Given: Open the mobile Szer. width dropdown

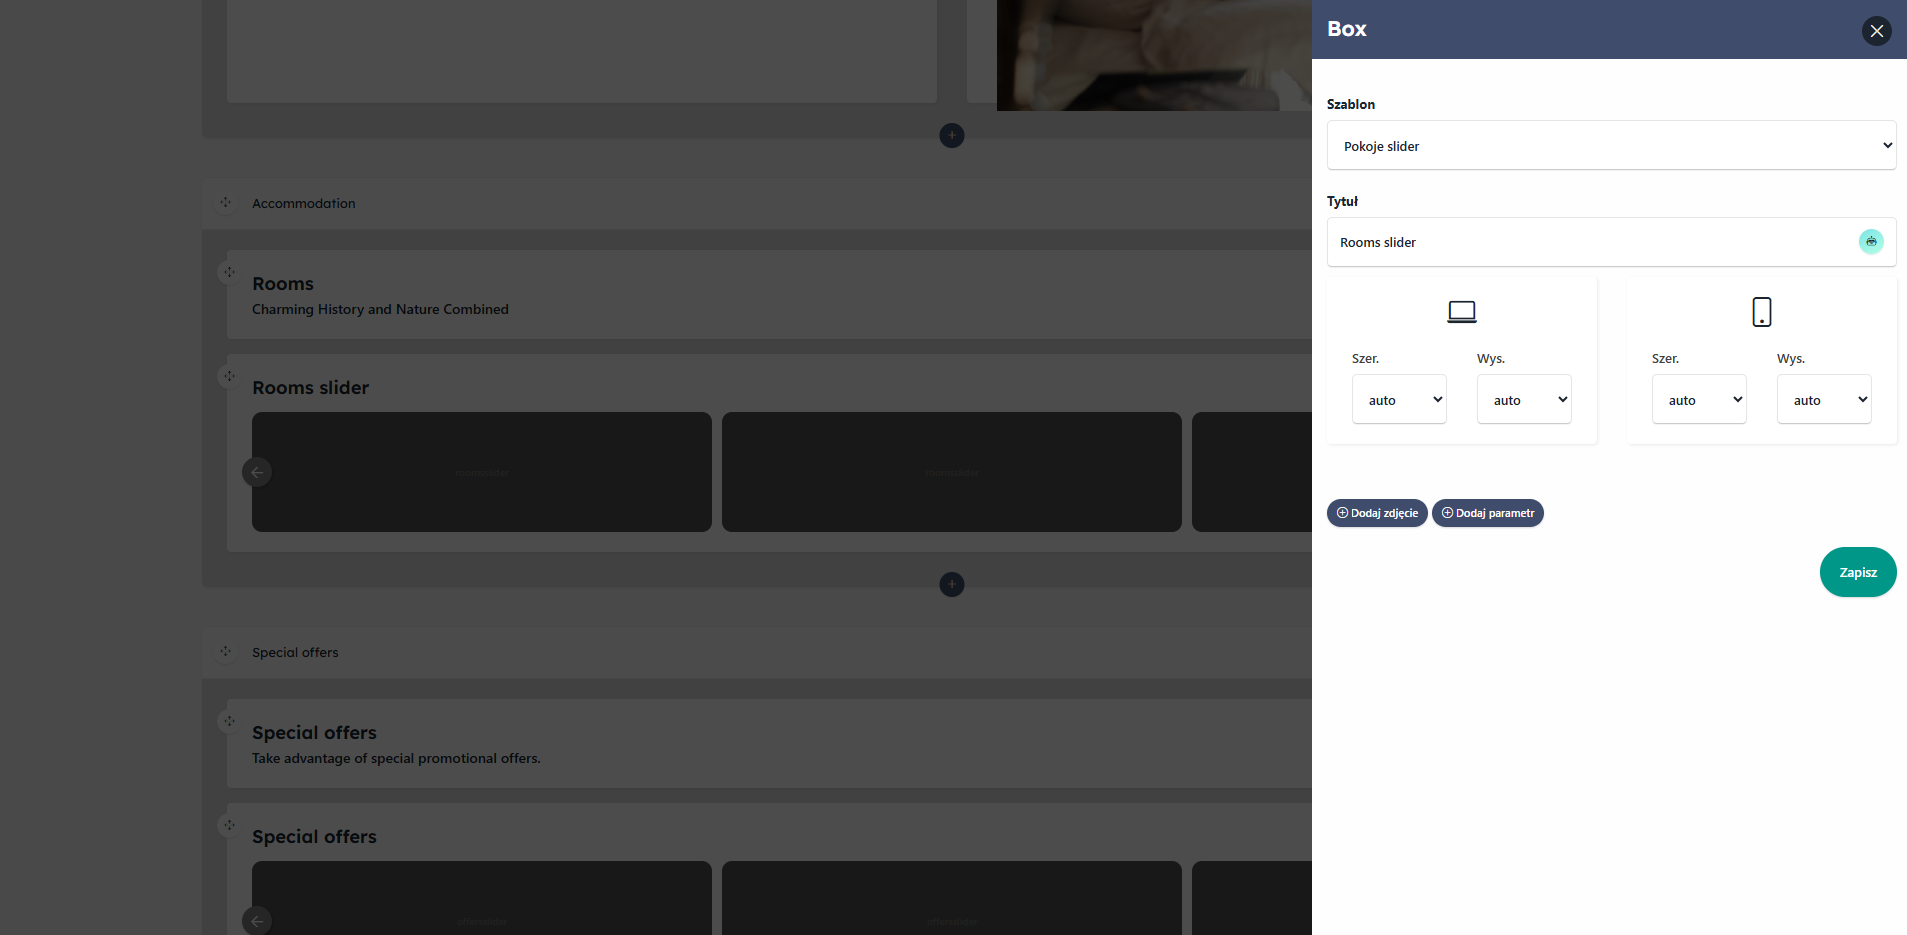Looking at the screenshot, I should pyautogui.click(x=1698, y=400).
